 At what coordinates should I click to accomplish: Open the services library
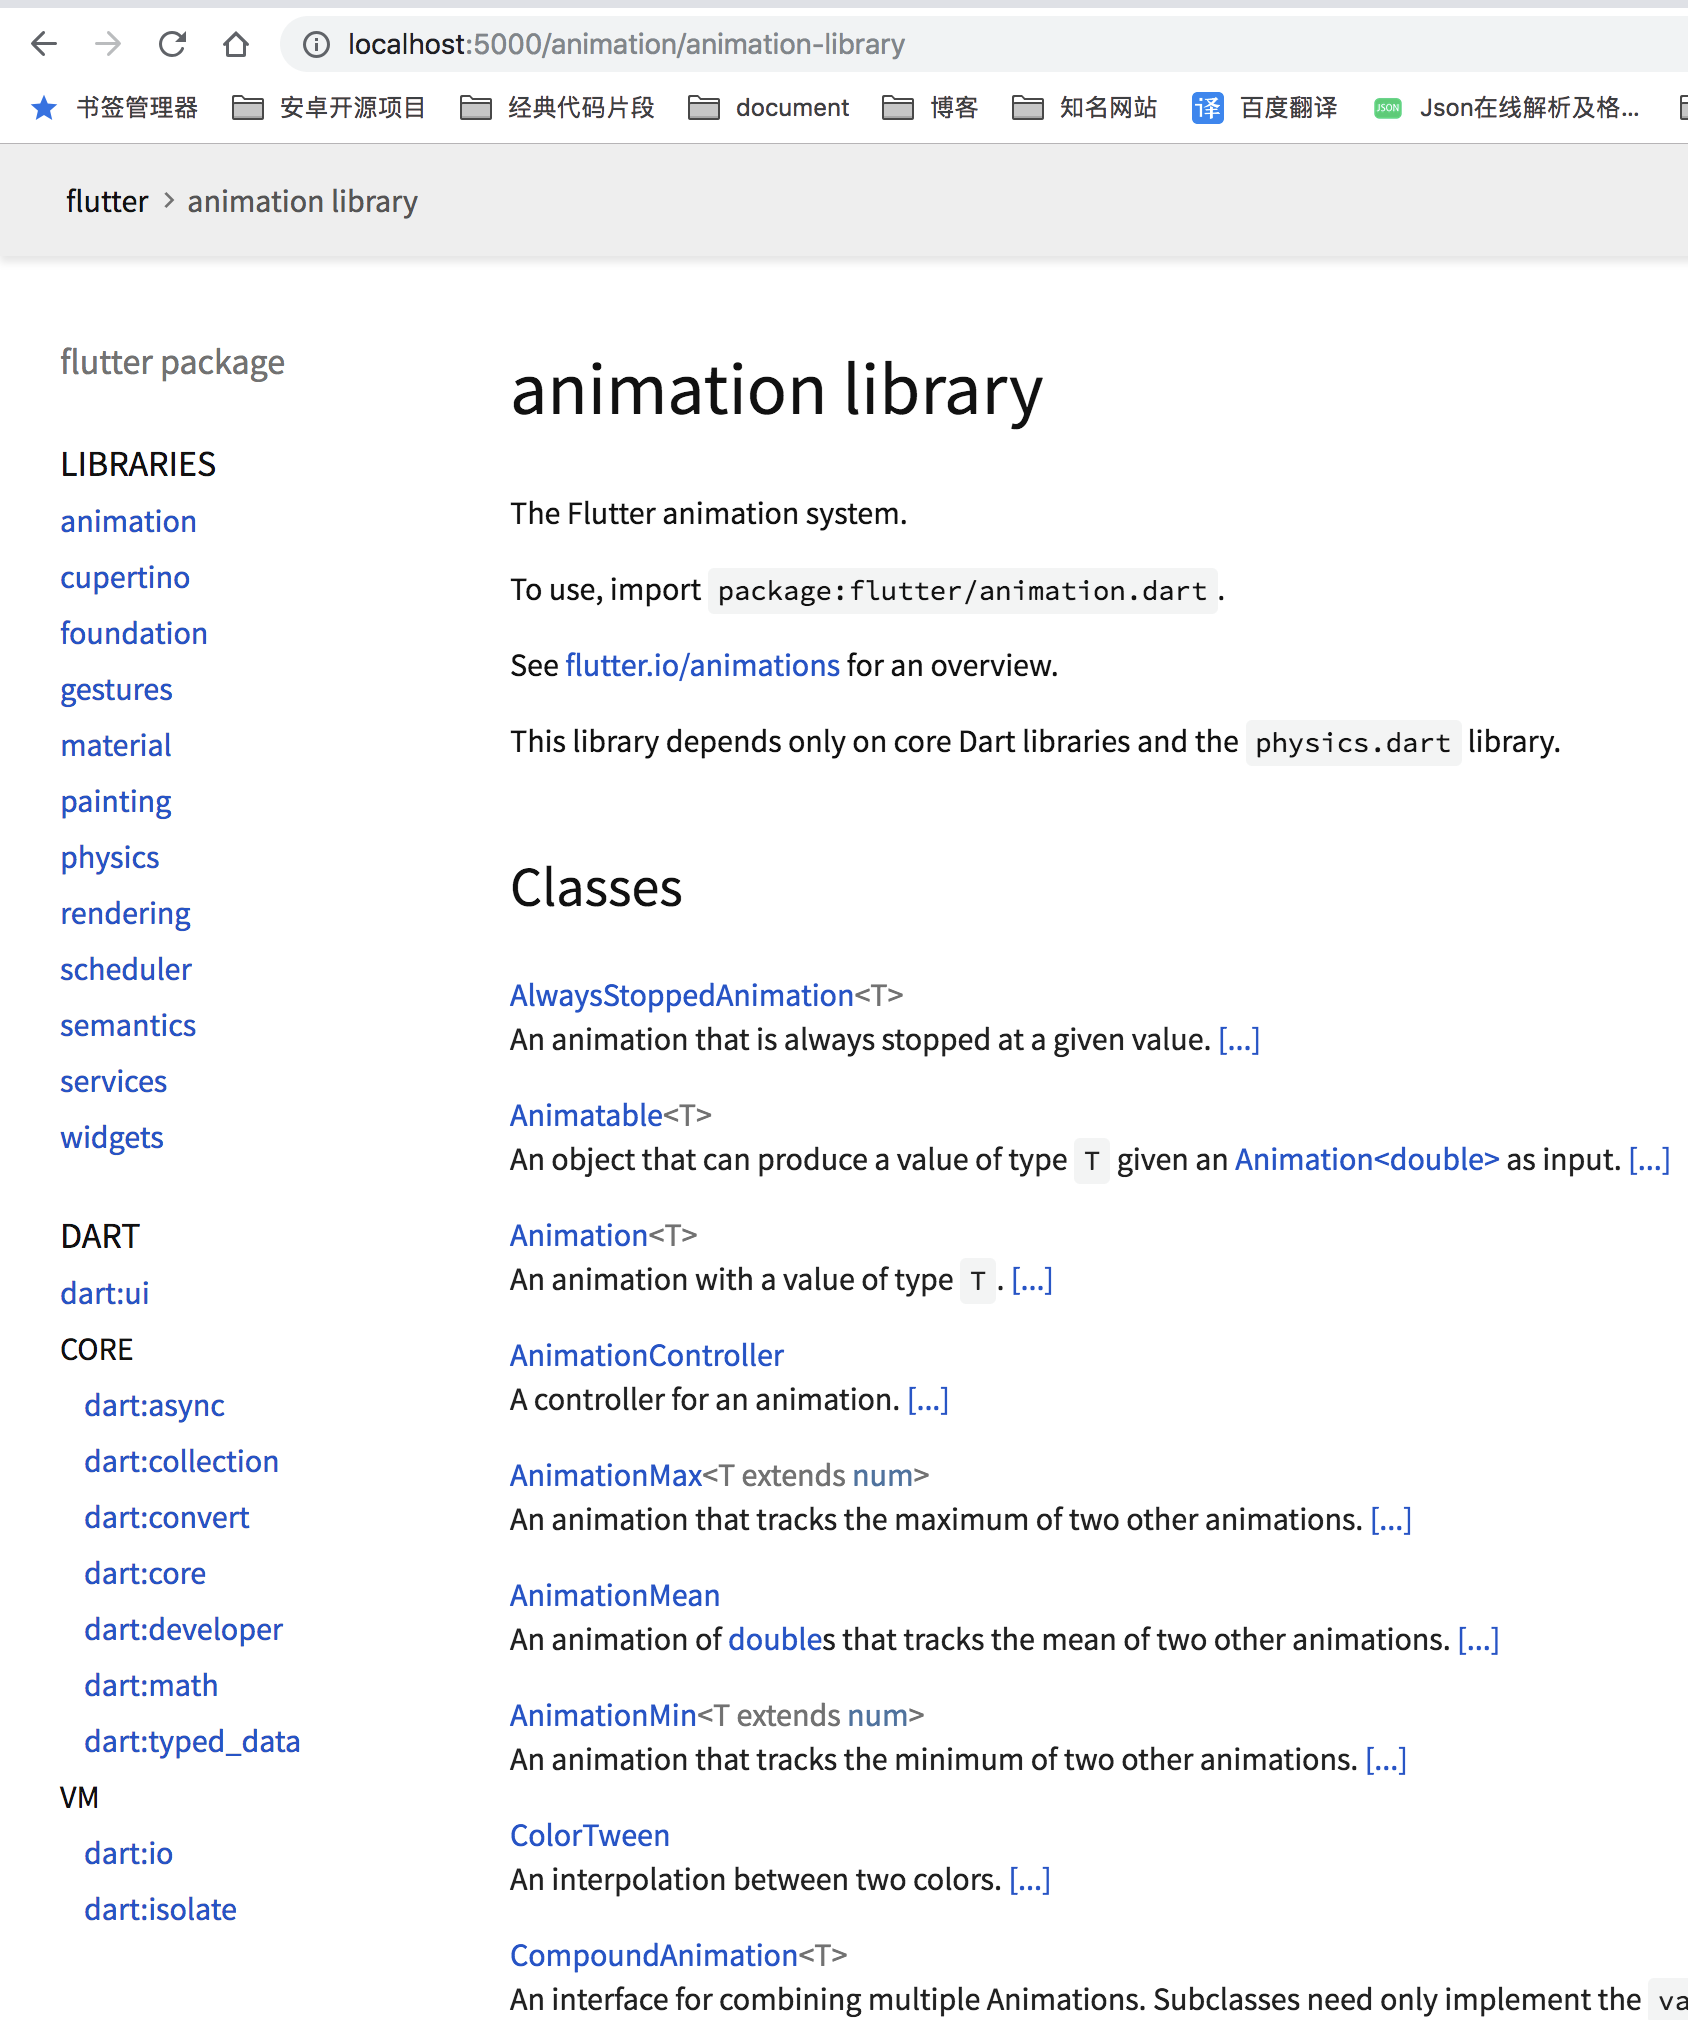click(113, 1081)
